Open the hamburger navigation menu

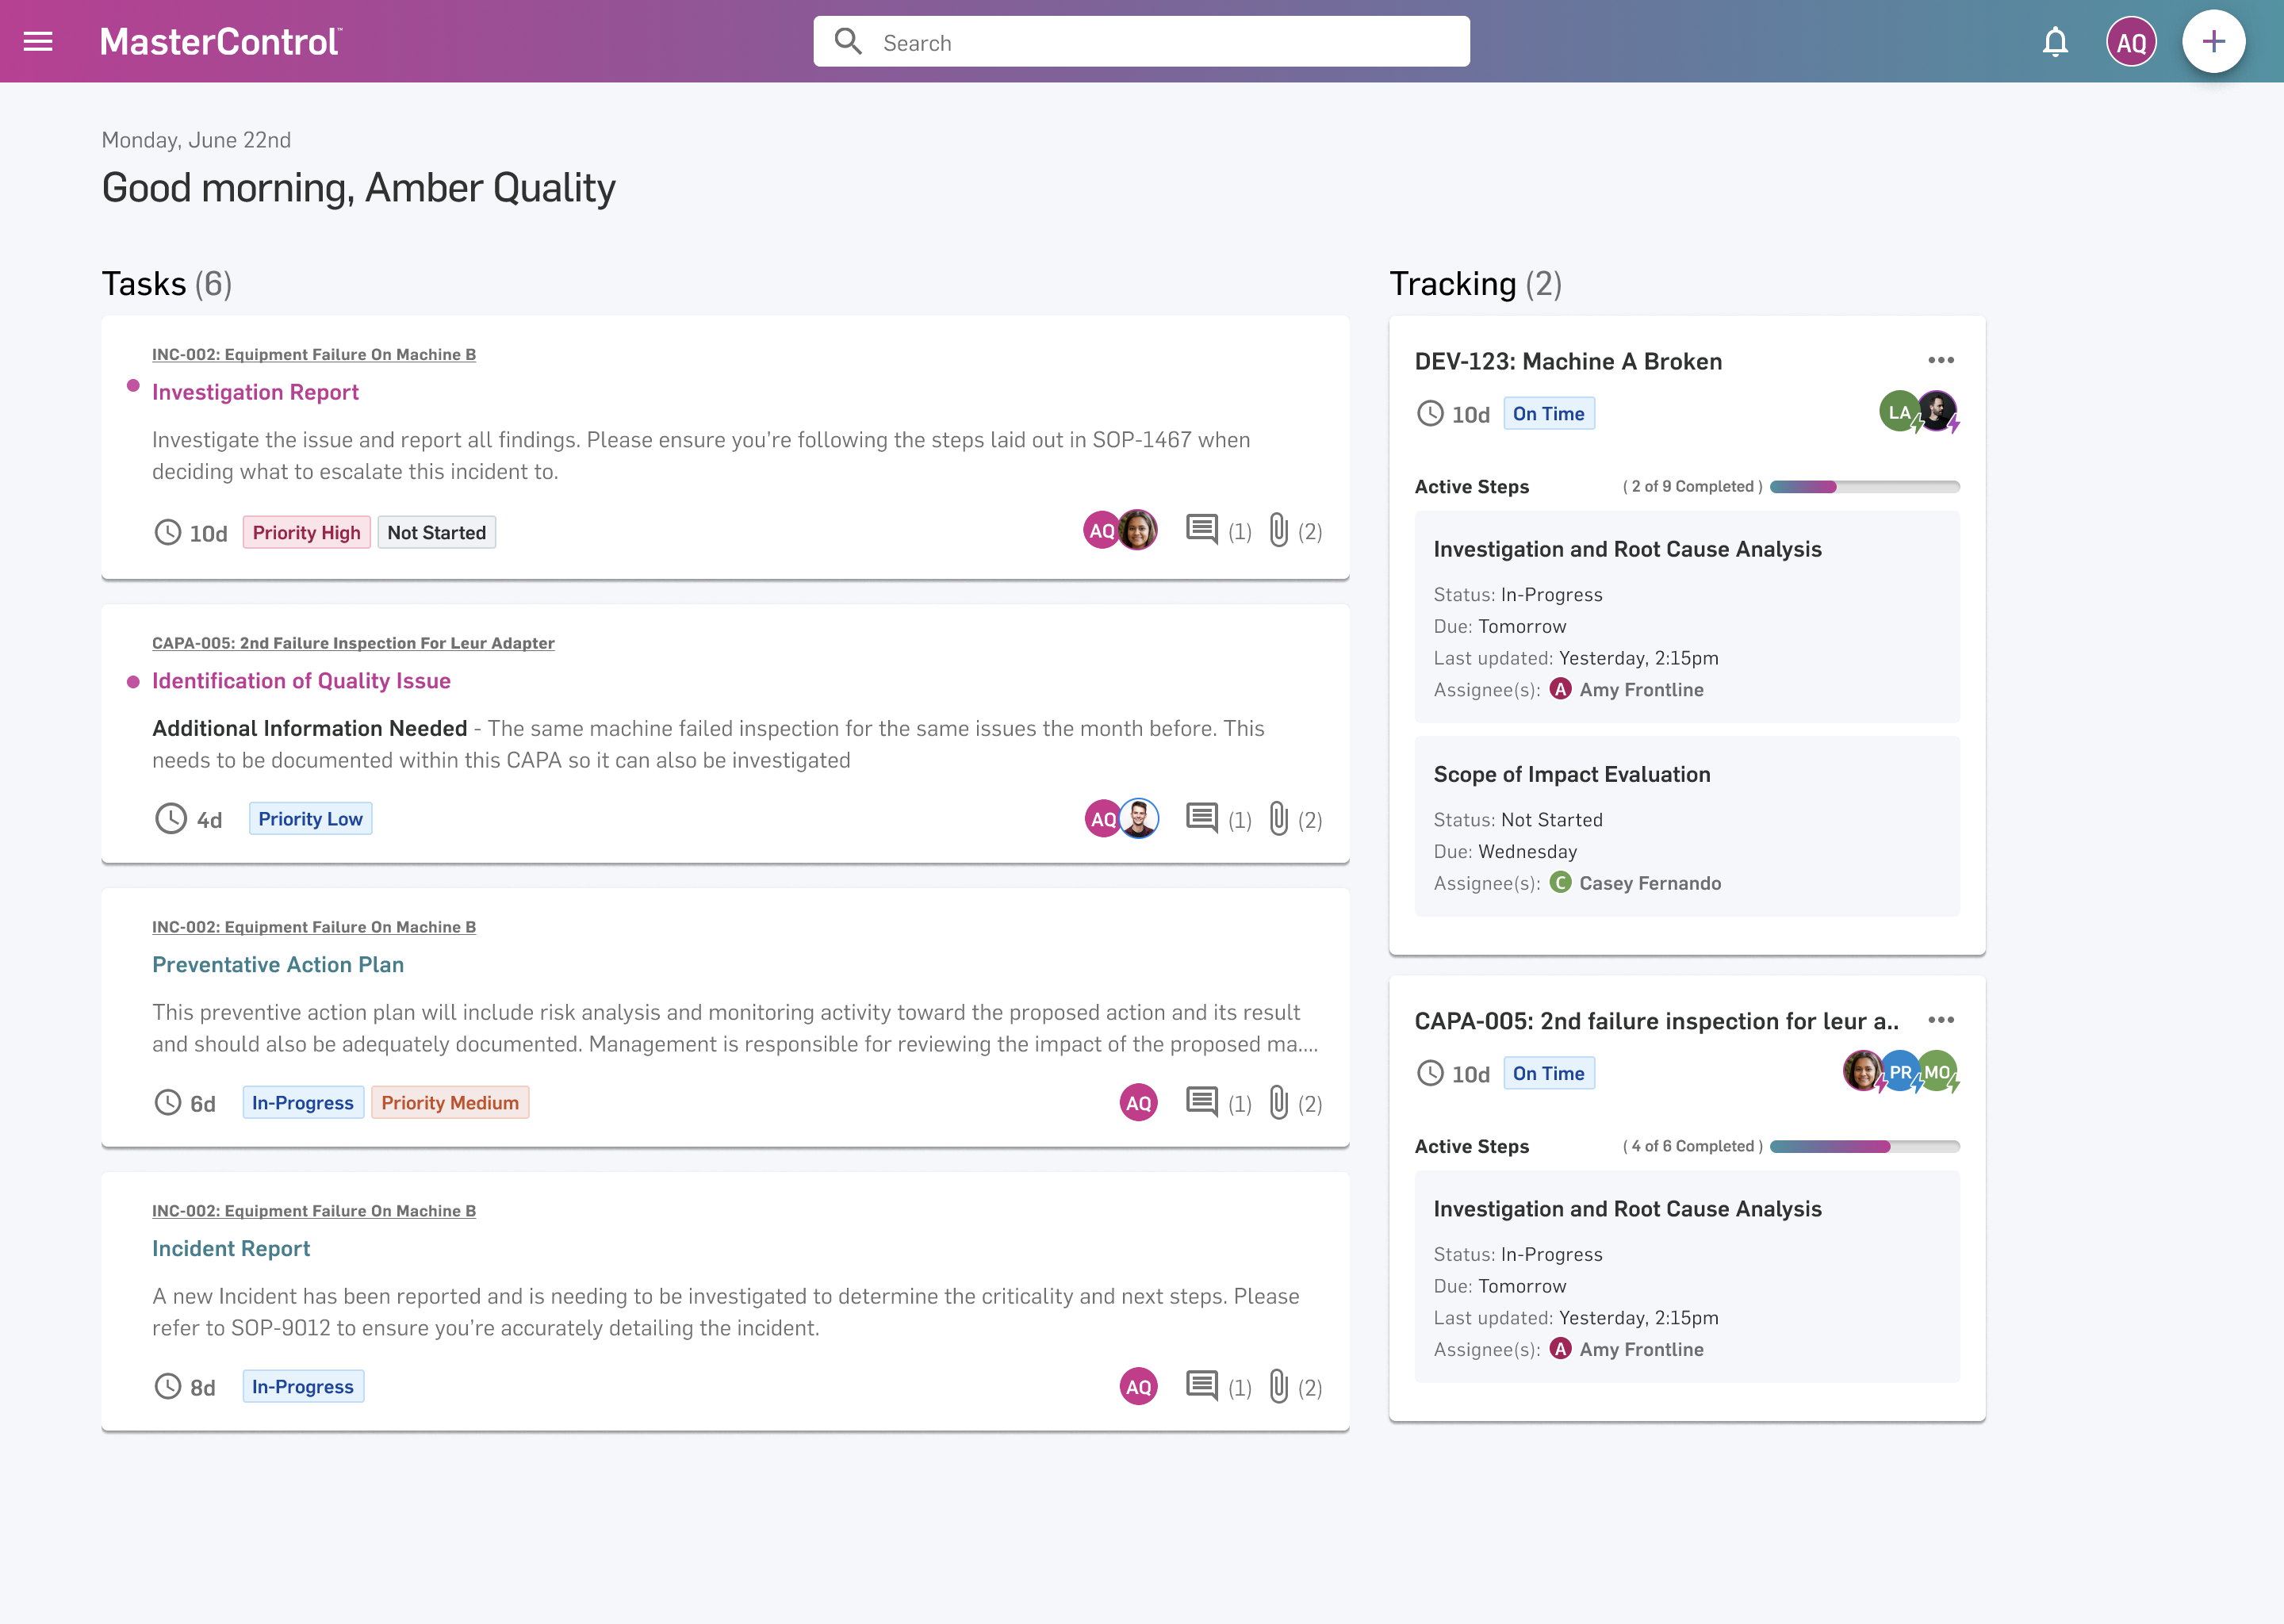coord(37,40)
